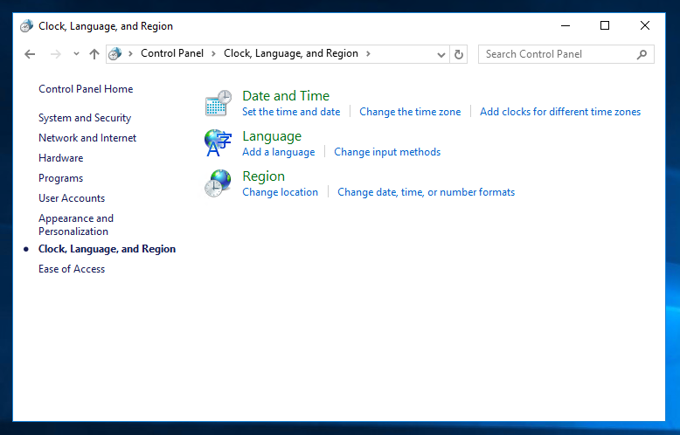Expand chevron after Control Panel breadcrumb

pyautogui.click(x=213, y=54)
